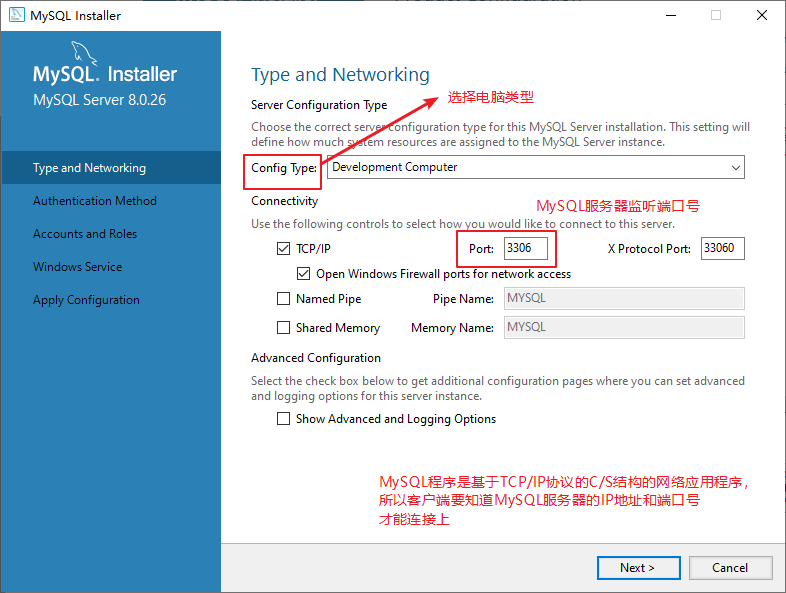
Task: Click the Type and Networking page heading
Action: pos(340,75)
